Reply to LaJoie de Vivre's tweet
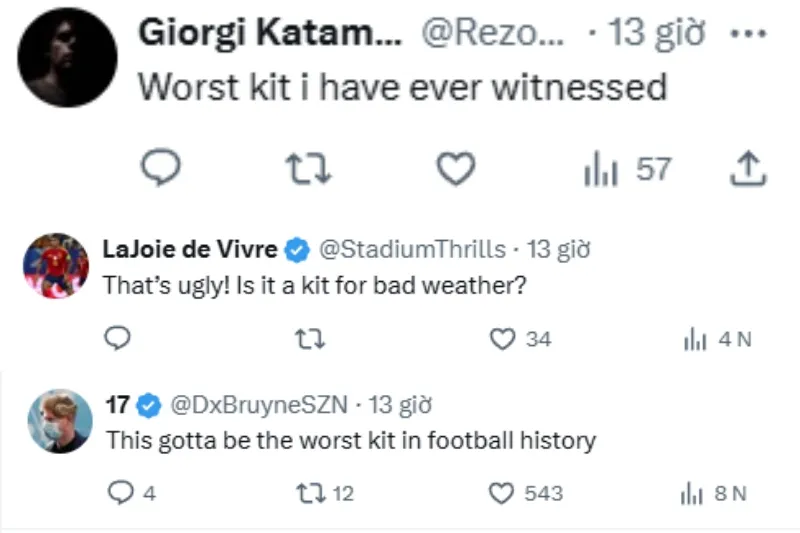The width and height of the screenshot is (800, 533). 117,338
